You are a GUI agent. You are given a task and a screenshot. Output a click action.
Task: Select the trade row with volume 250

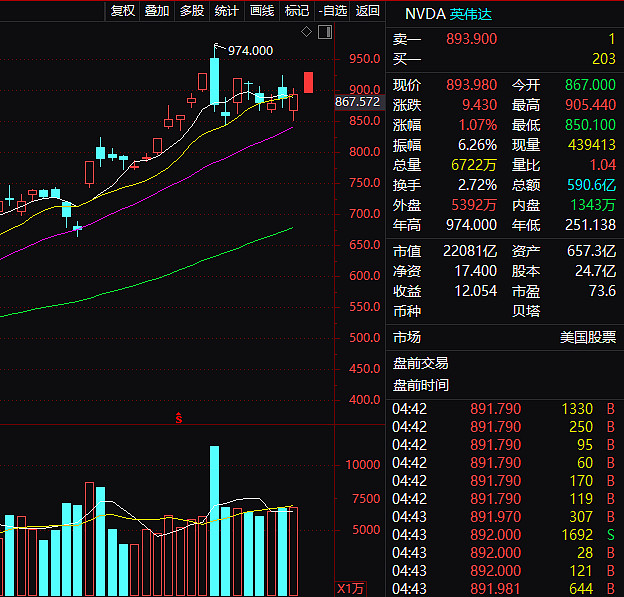coord(503,427)
